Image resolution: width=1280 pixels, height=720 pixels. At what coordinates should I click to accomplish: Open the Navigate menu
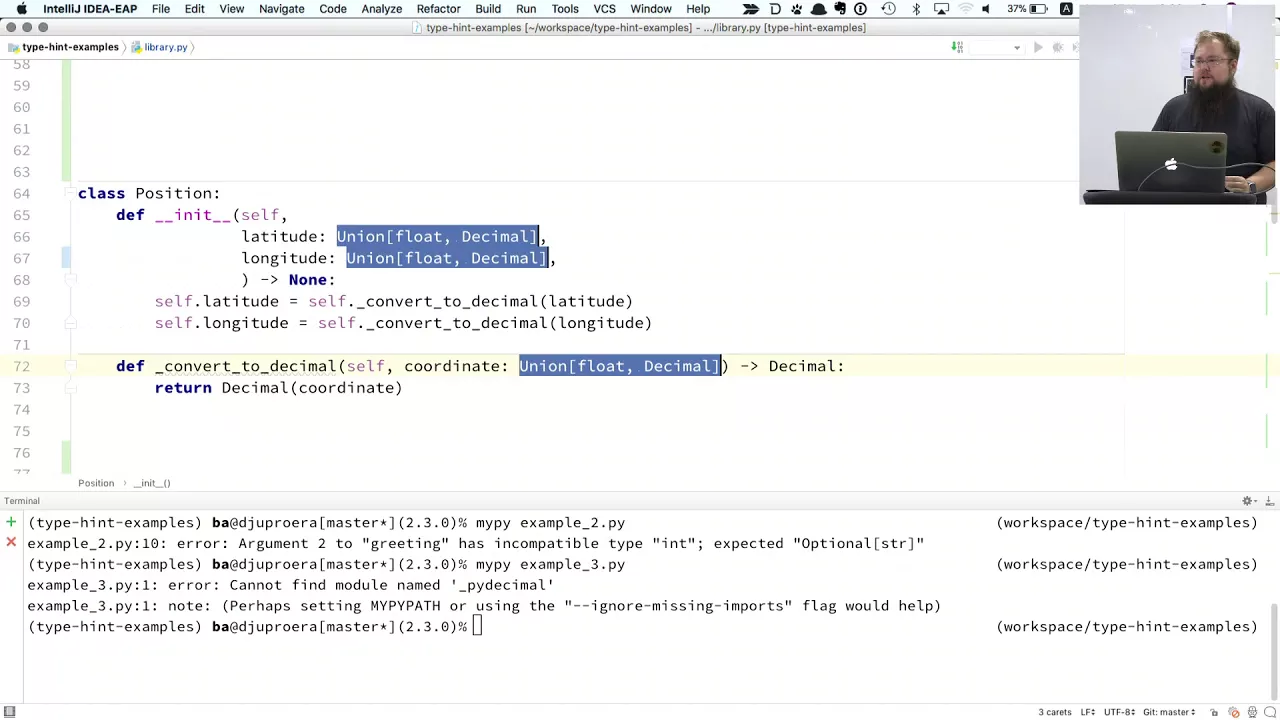(281, 9)
